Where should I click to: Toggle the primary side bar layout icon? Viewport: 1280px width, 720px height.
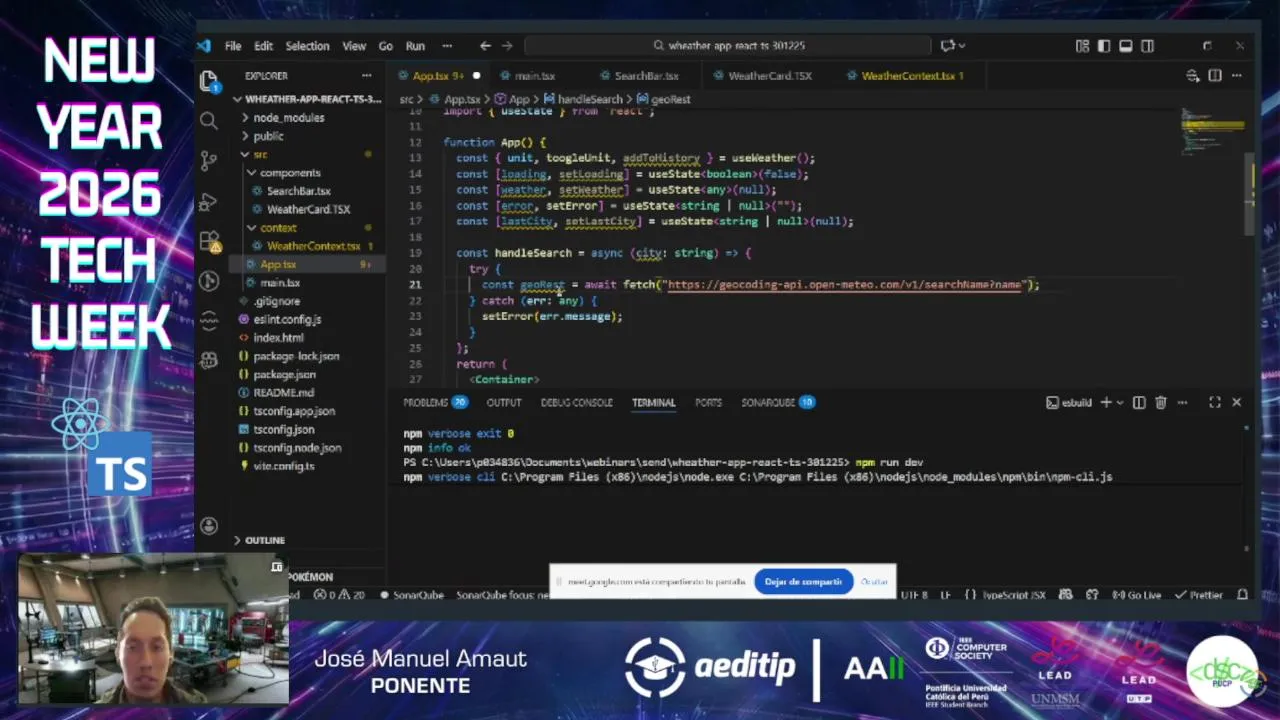(1104, 46)
